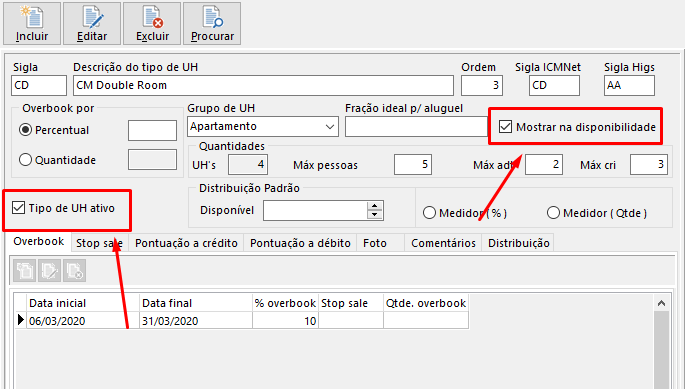Click the Percentual value input box
The image size is (685, 389).
pos(152,130)
